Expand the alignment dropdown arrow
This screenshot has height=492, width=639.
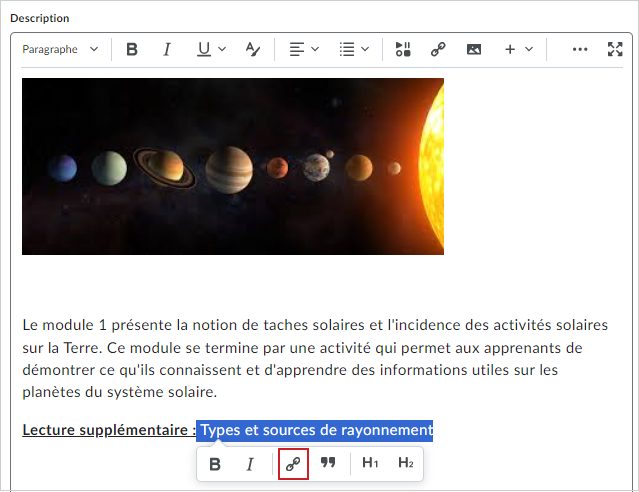[x=315, y=49]
